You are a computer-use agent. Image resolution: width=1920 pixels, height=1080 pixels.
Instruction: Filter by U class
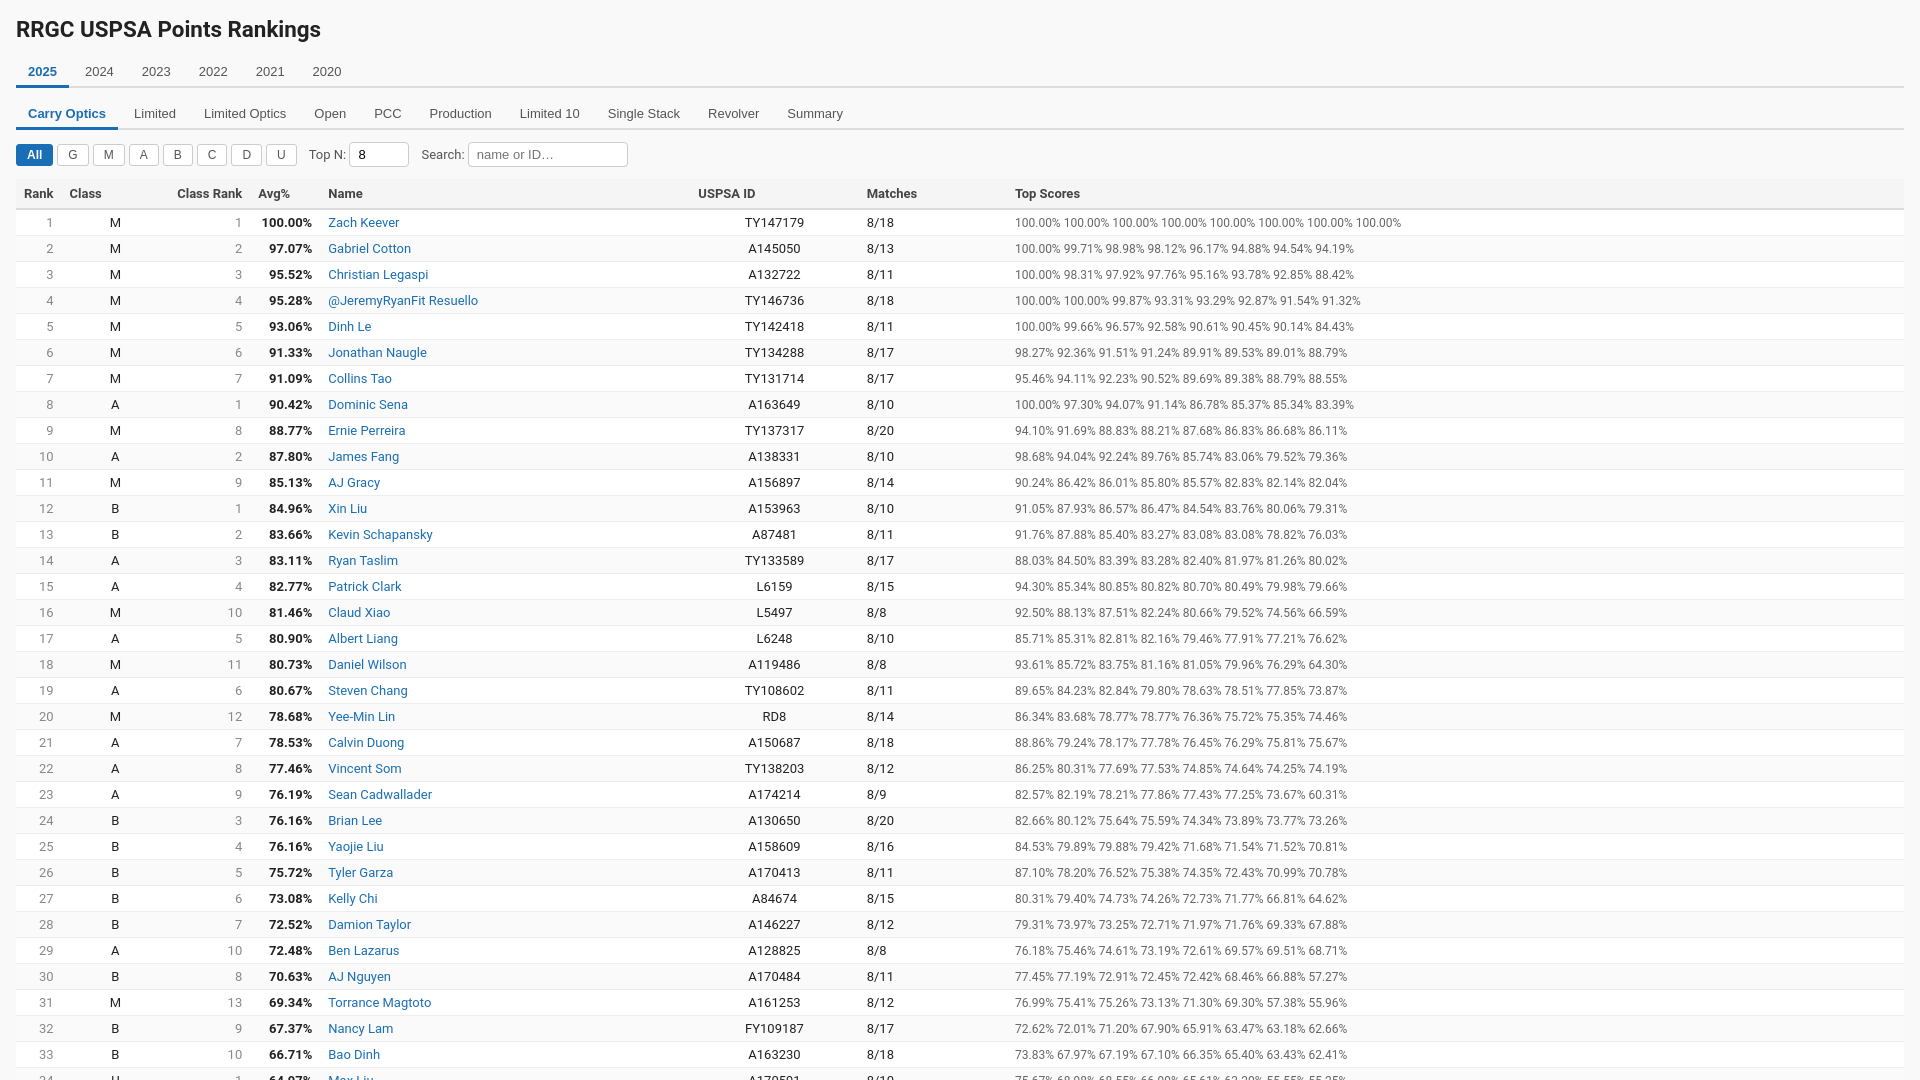pos(281,155)
